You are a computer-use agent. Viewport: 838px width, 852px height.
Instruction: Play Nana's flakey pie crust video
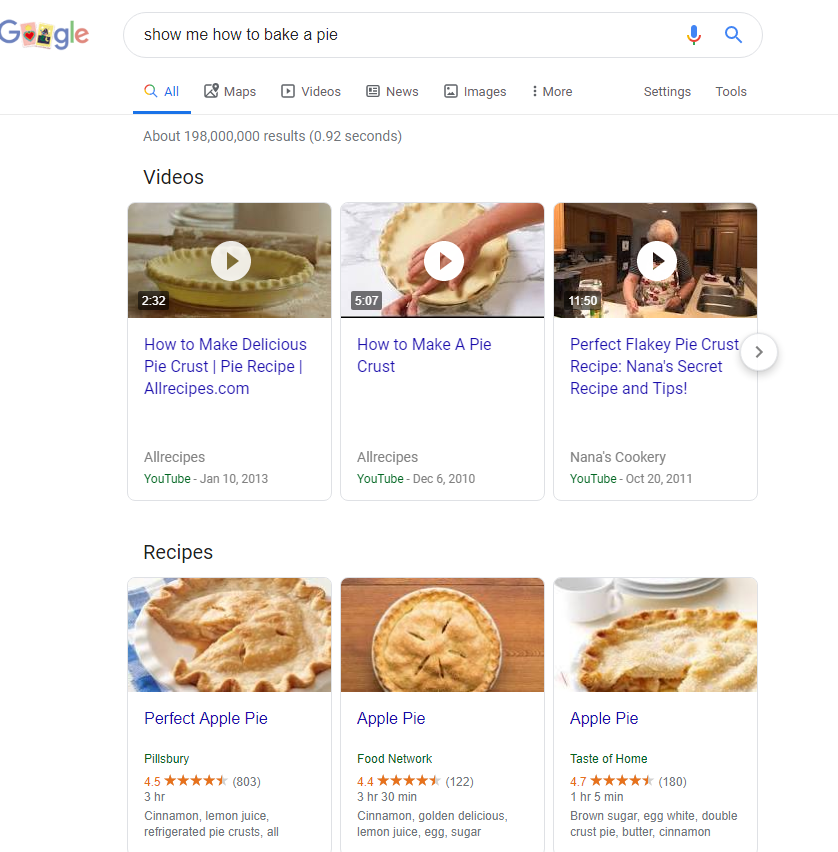point(655,260)
